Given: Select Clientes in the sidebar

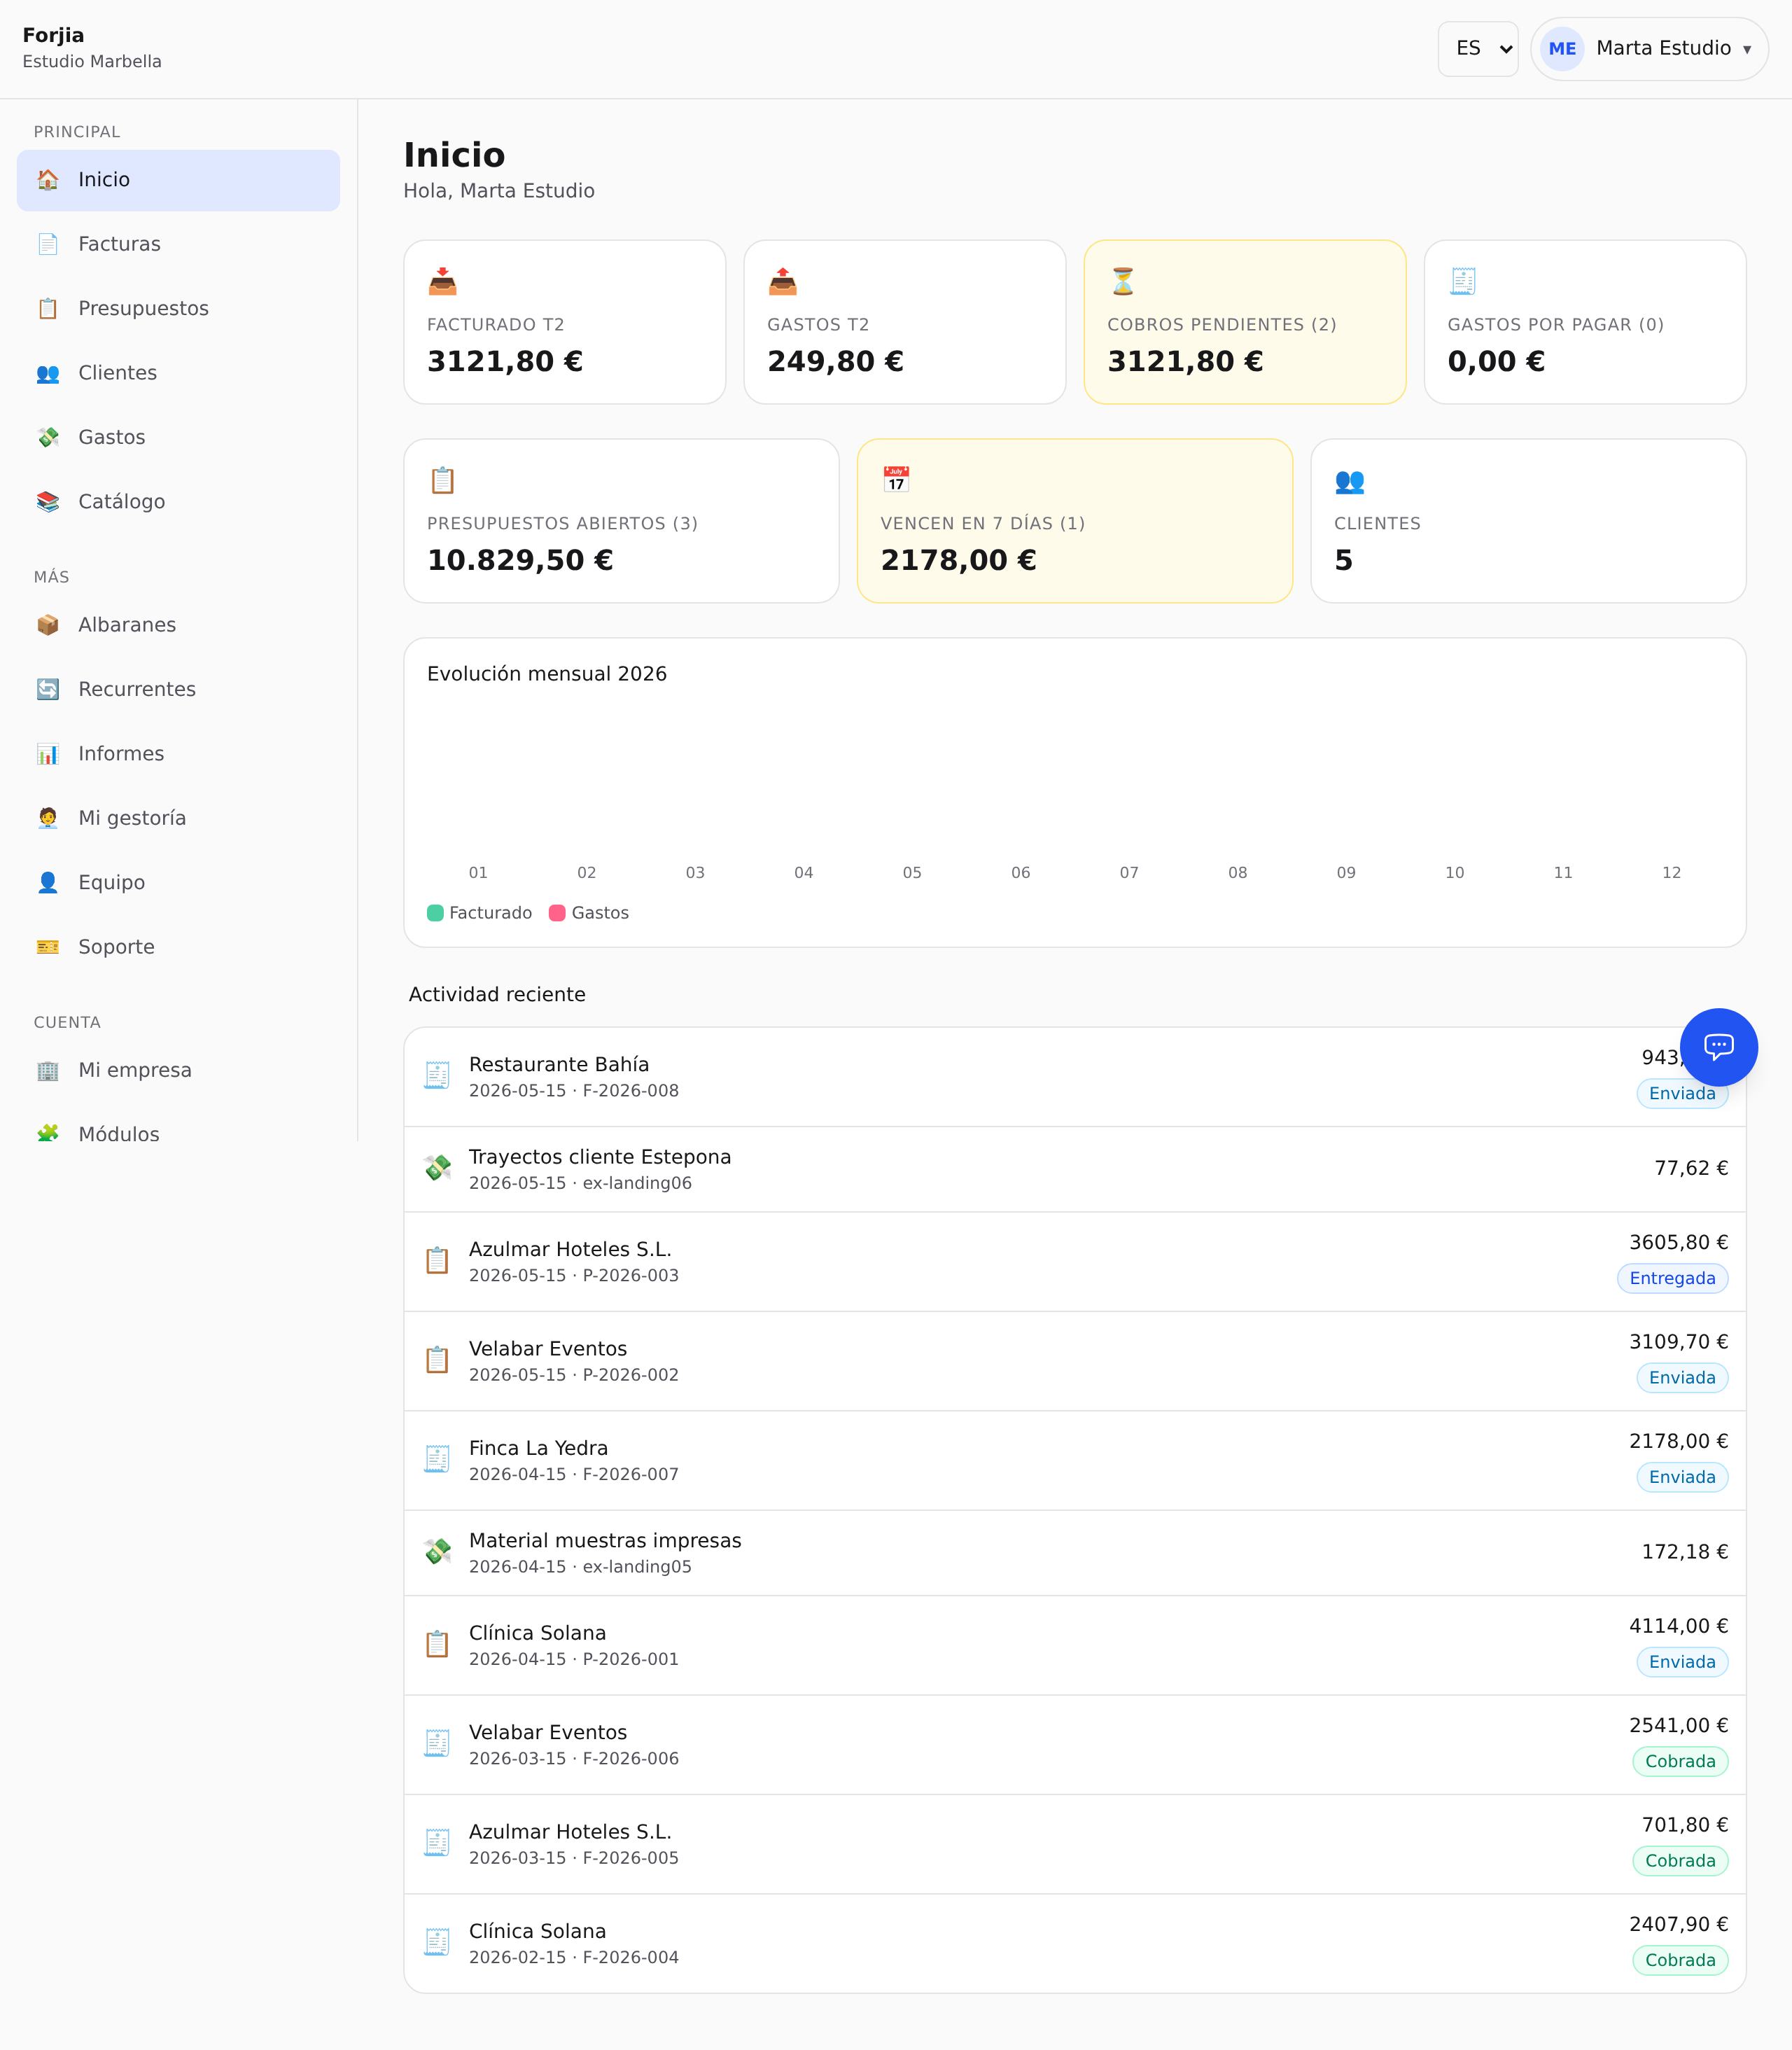Looking at the screenshot, I should [178, 373].
